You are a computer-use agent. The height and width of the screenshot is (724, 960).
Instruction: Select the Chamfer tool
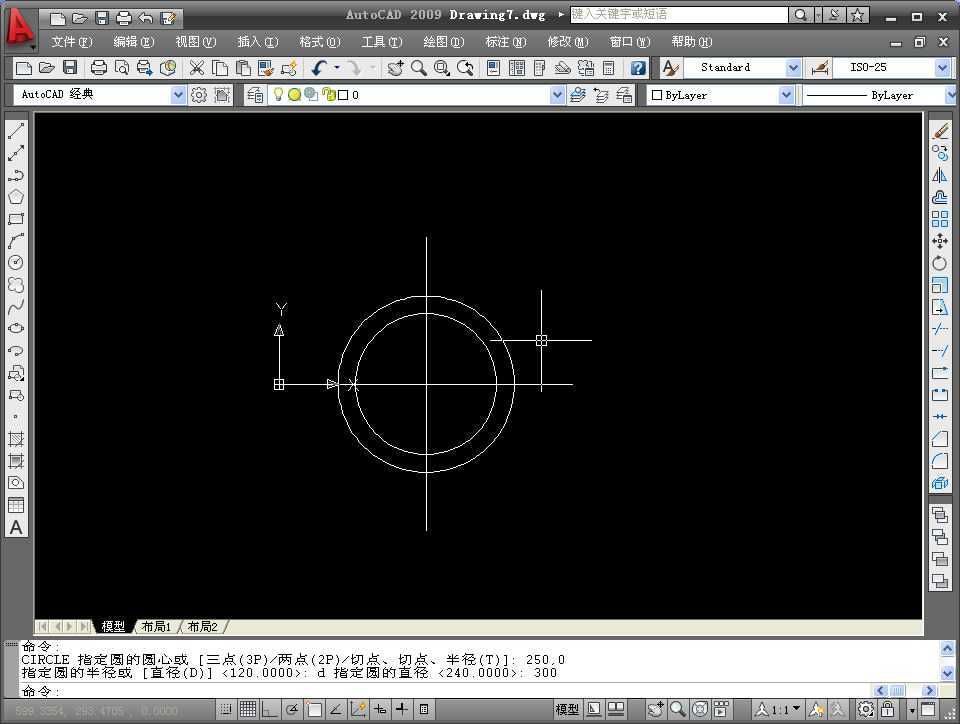click(x=940, y=439)
